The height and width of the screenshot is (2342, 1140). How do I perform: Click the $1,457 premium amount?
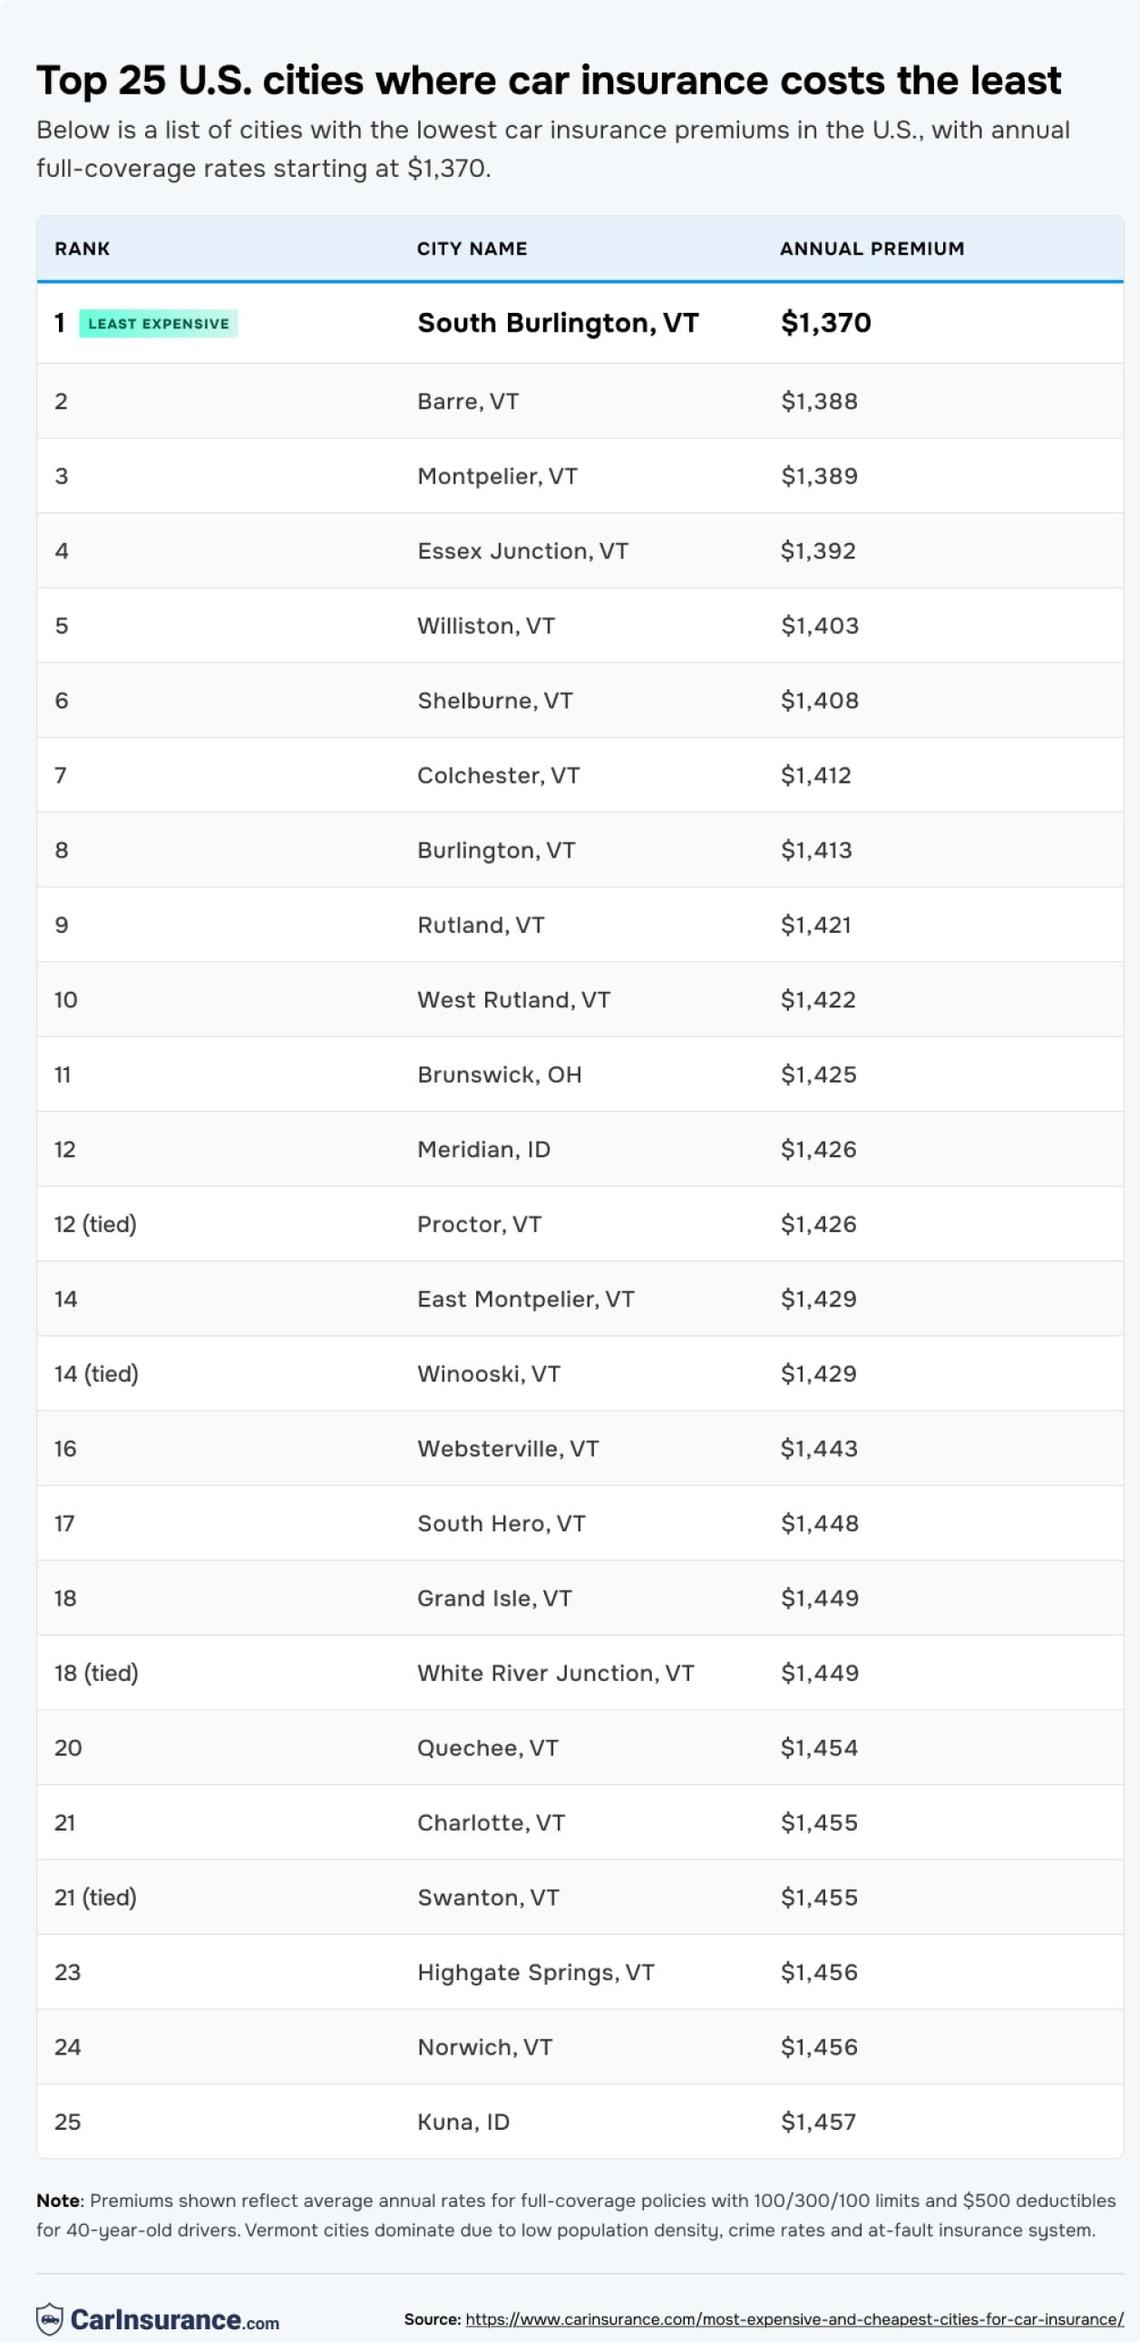(818, 2122)
